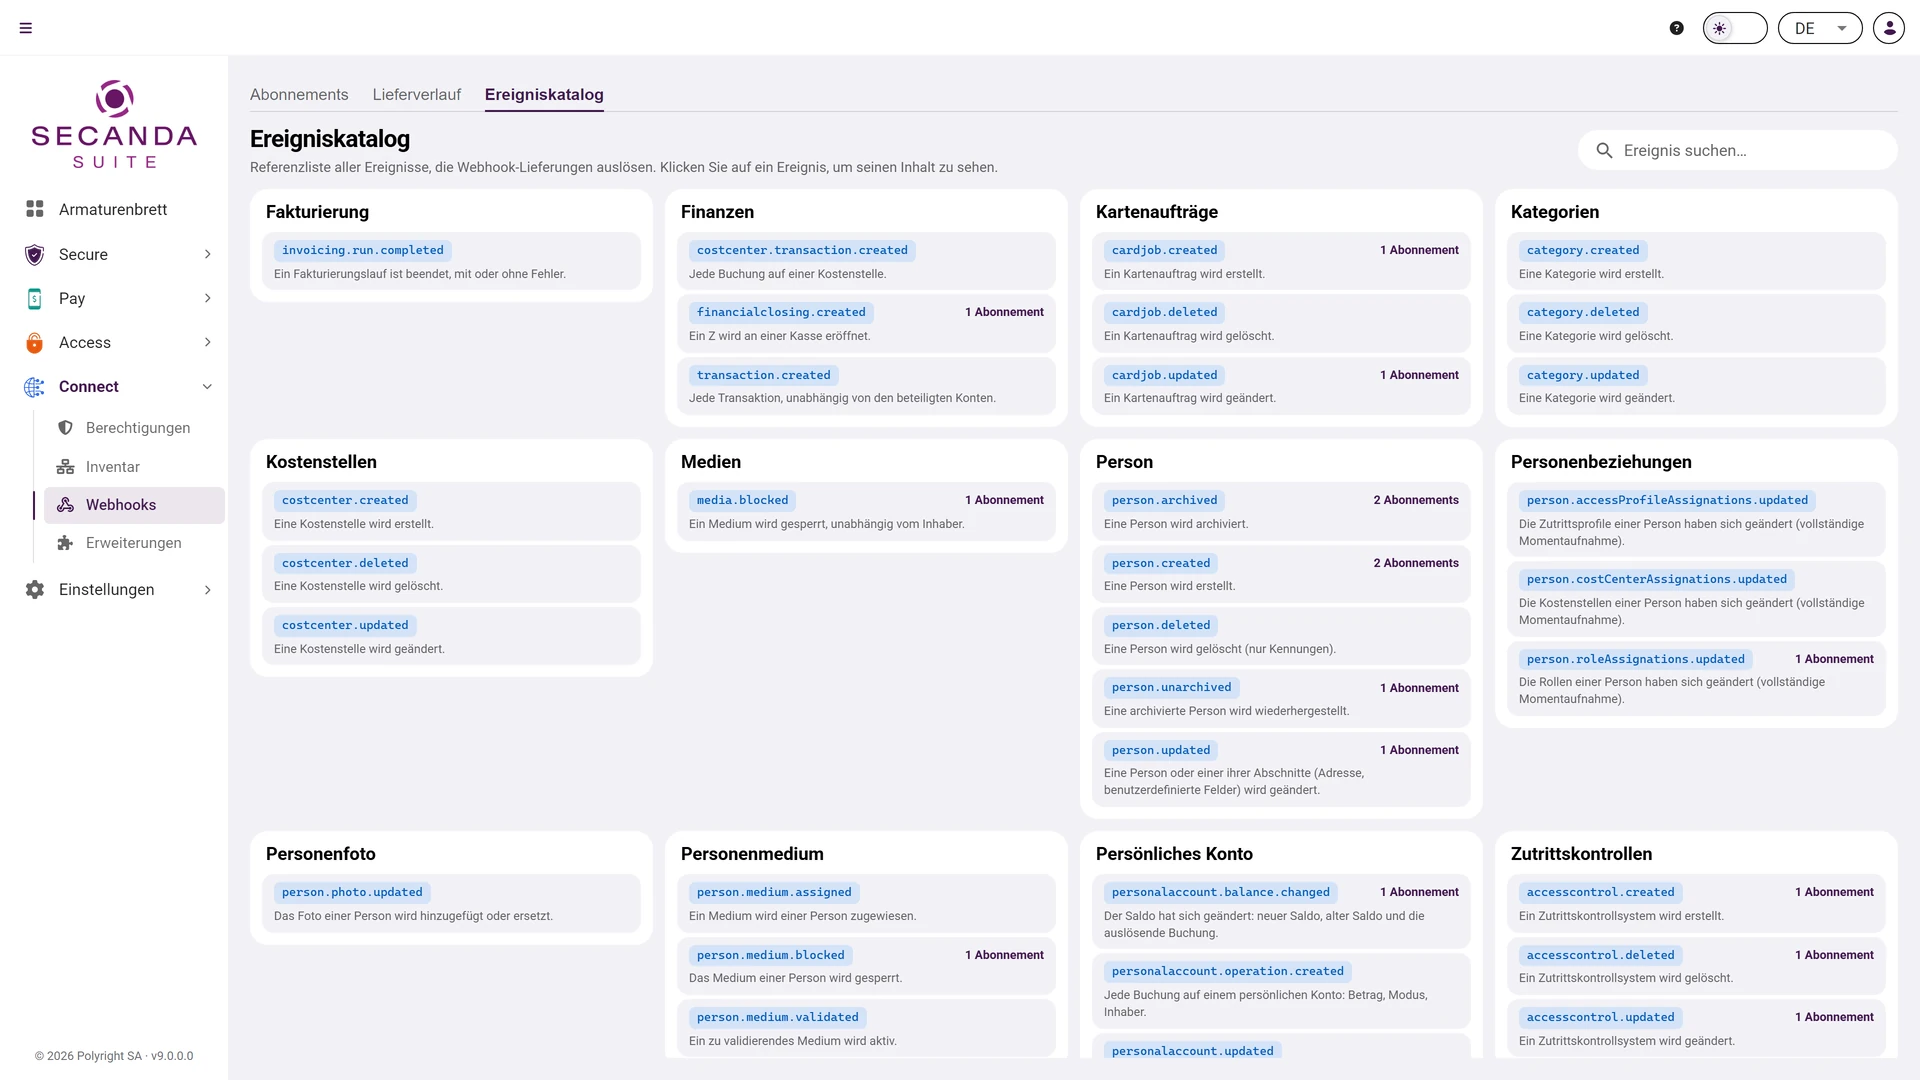Viewport: 1920px width, 1080px height.
Task: Expand the Einstellungen menu chevron
Action: point(207,590)
